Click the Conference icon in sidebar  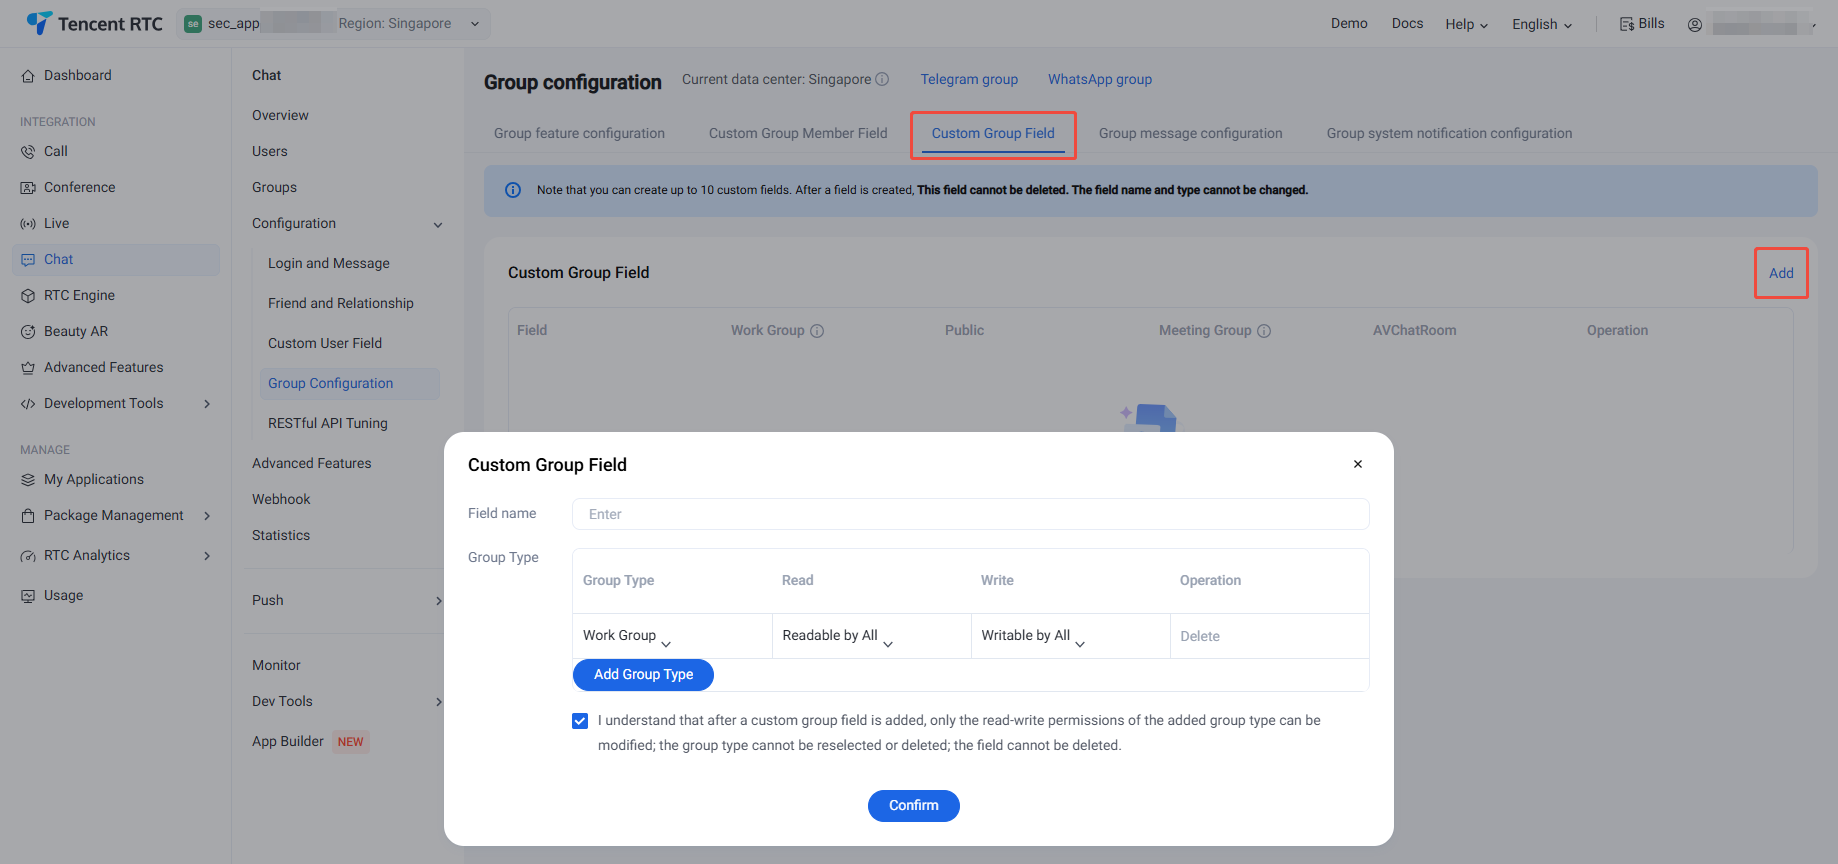click(28, 188)
